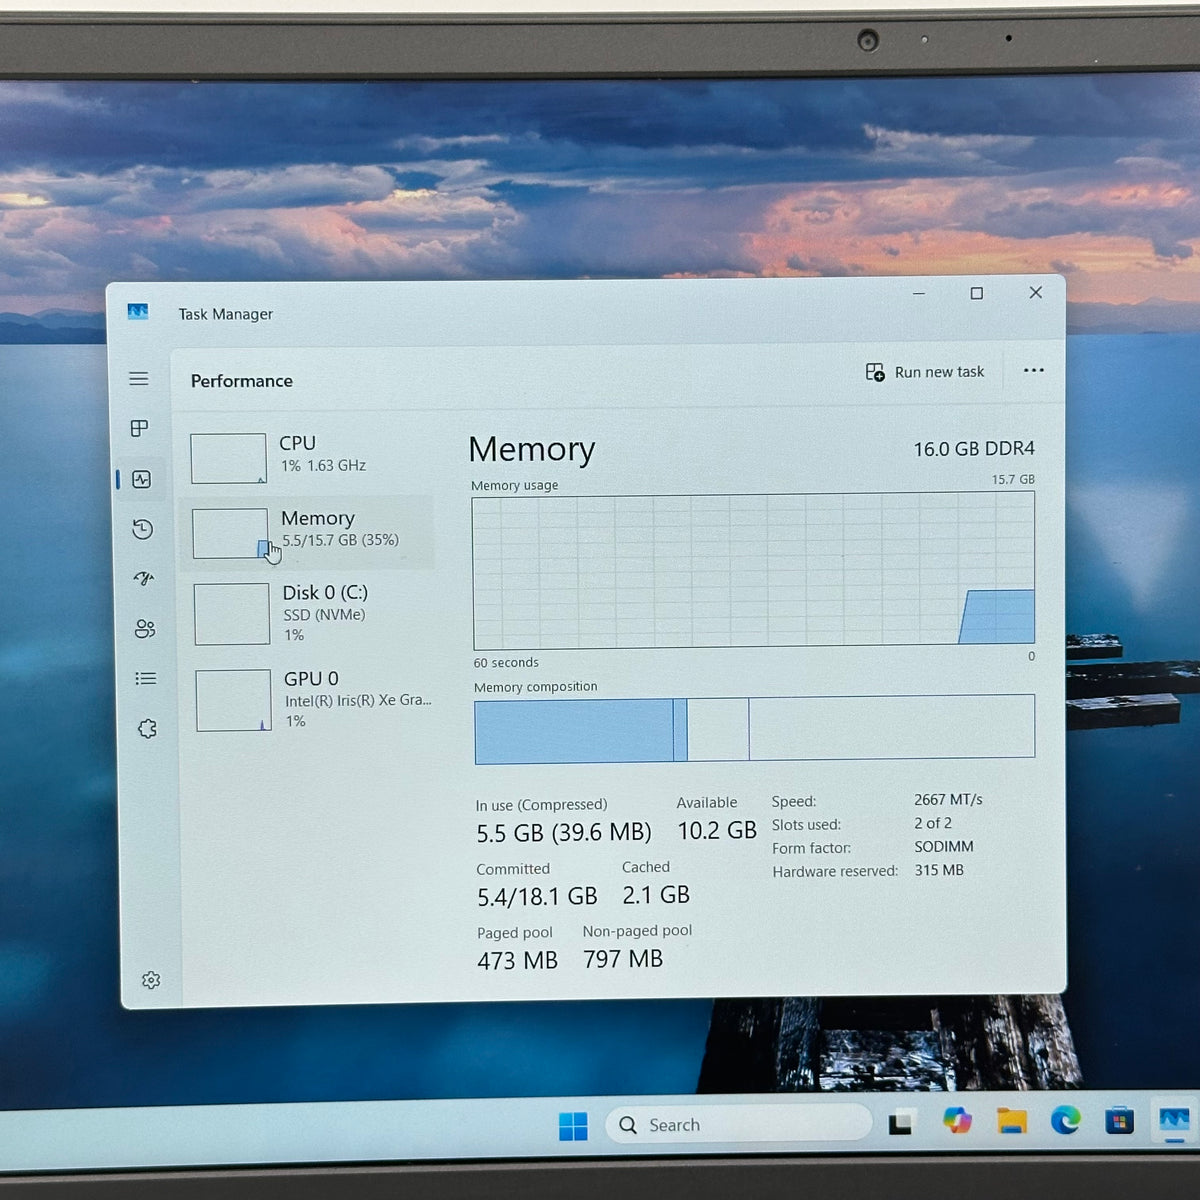Click the Paged pool value 473 MB

tap(517, 961)
